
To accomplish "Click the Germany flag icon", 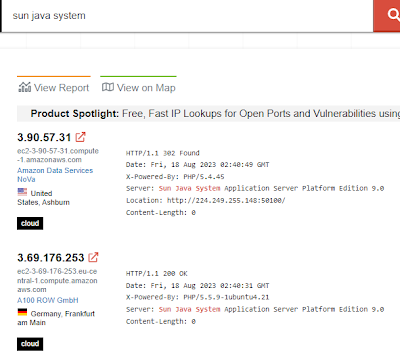I will 22,312.
